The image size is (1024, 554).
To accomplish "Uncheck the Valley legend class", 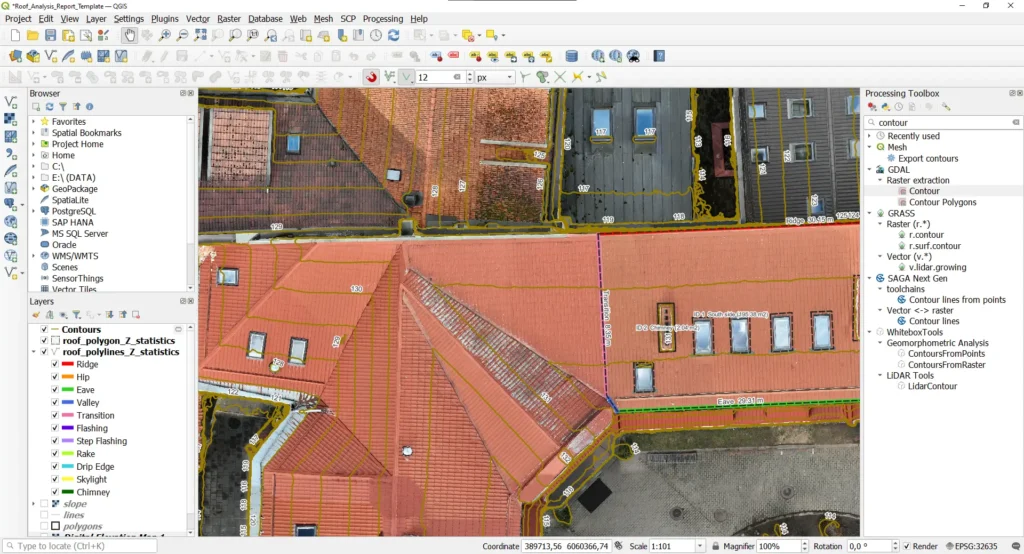I will click(55, 402).
